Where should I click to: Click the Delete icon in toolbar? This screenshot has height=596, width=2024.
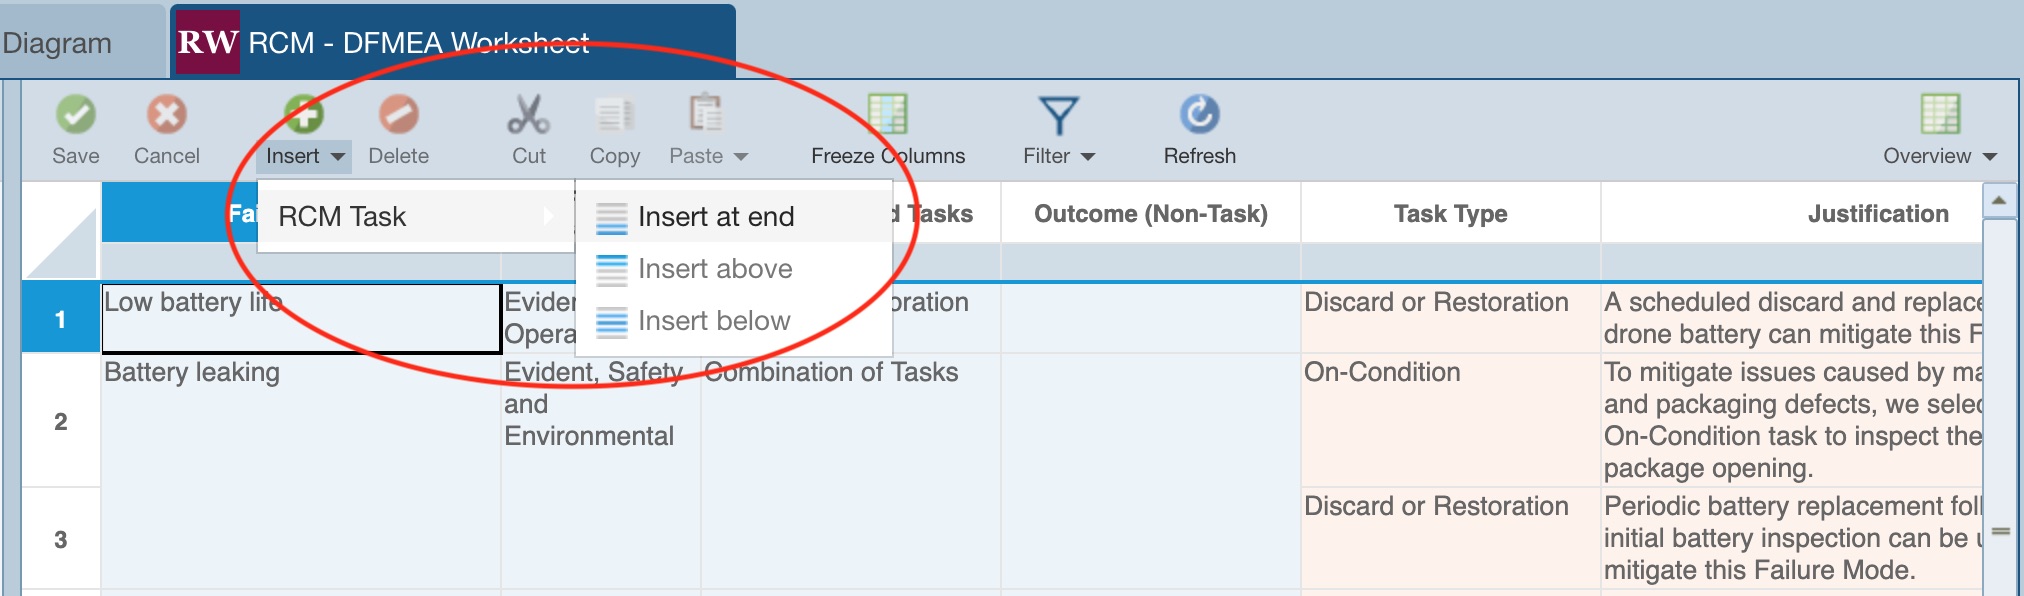tap(398, 115)
